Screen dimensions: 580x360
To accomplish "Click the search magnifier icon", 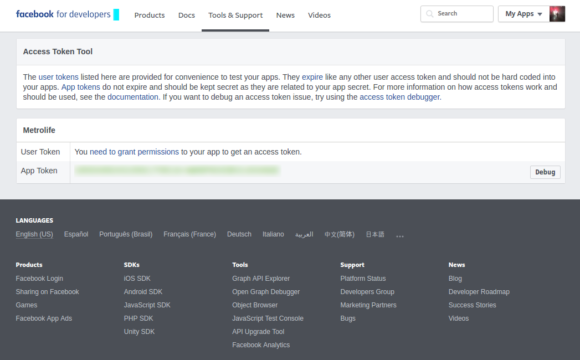I will pyautogui.click(x=429, y=14).
